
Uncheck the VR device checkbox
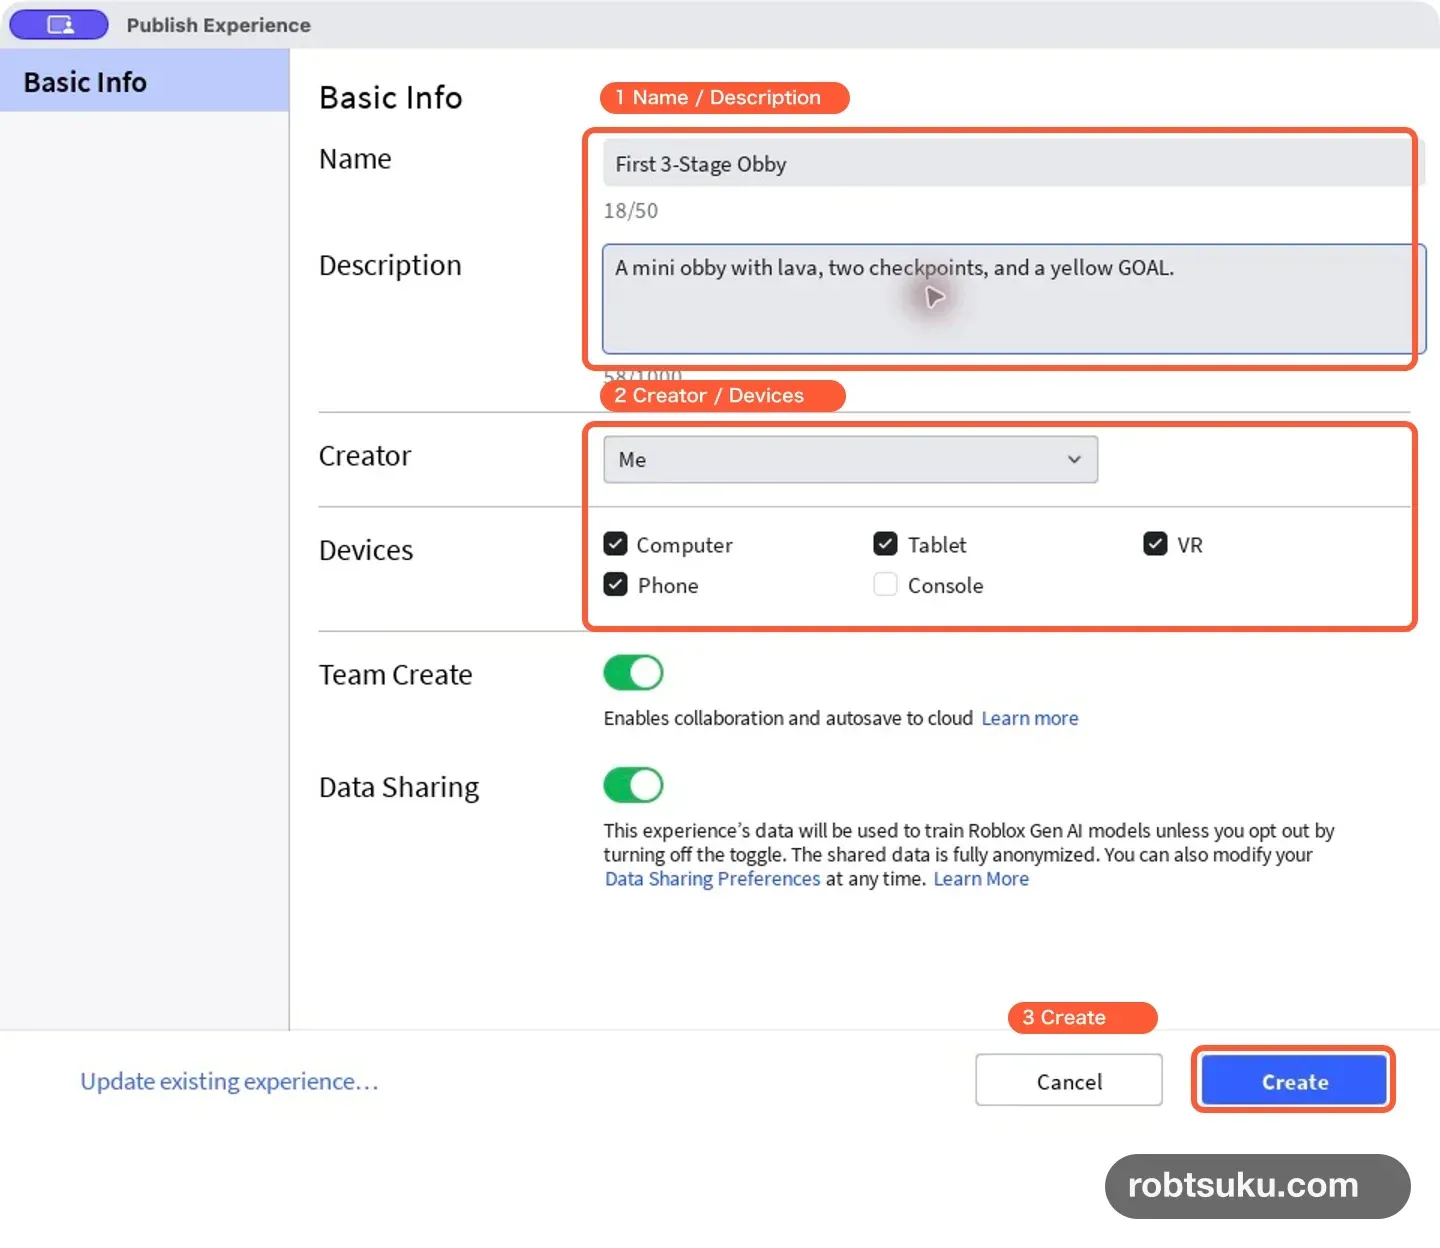1155,543
